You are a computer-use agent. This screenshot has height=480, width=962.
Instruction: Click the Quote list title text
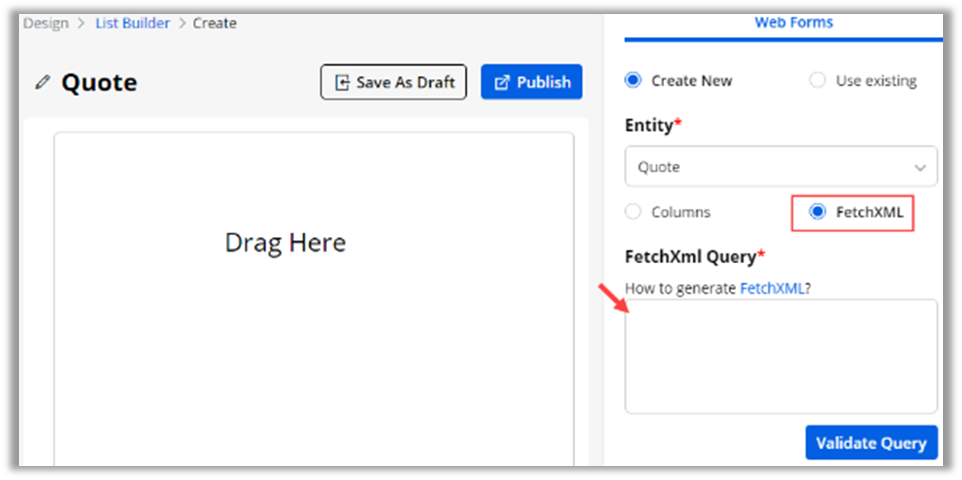[99, 82]
